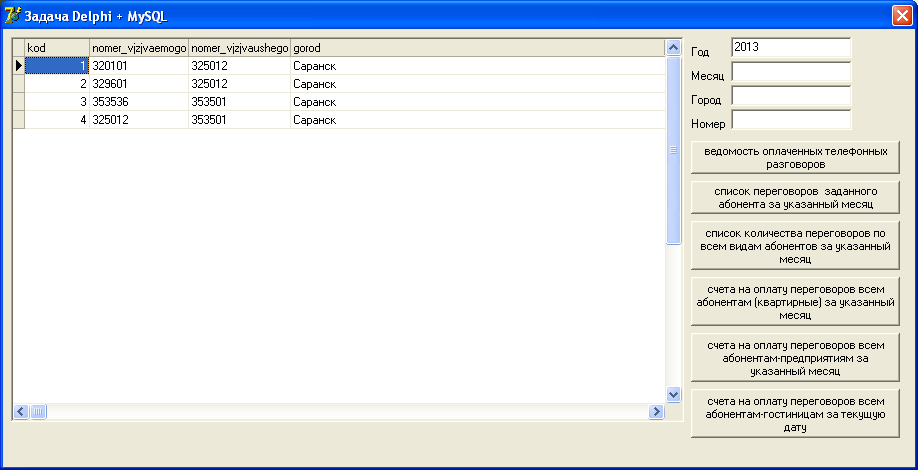Select cell 353501 in row 3
The image size is (918, 470).
coord(239,102)
